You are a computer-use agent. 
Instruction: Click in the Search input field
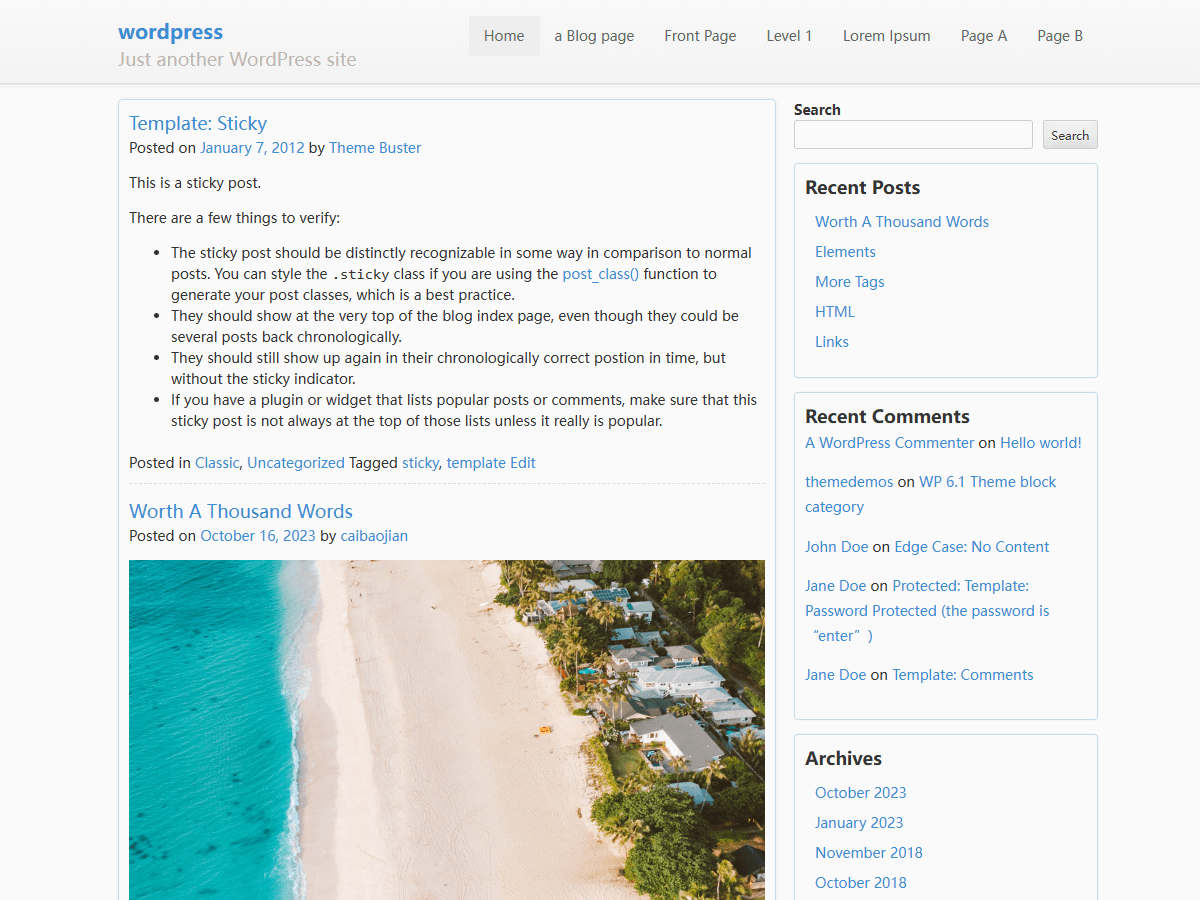pos(912,135)
